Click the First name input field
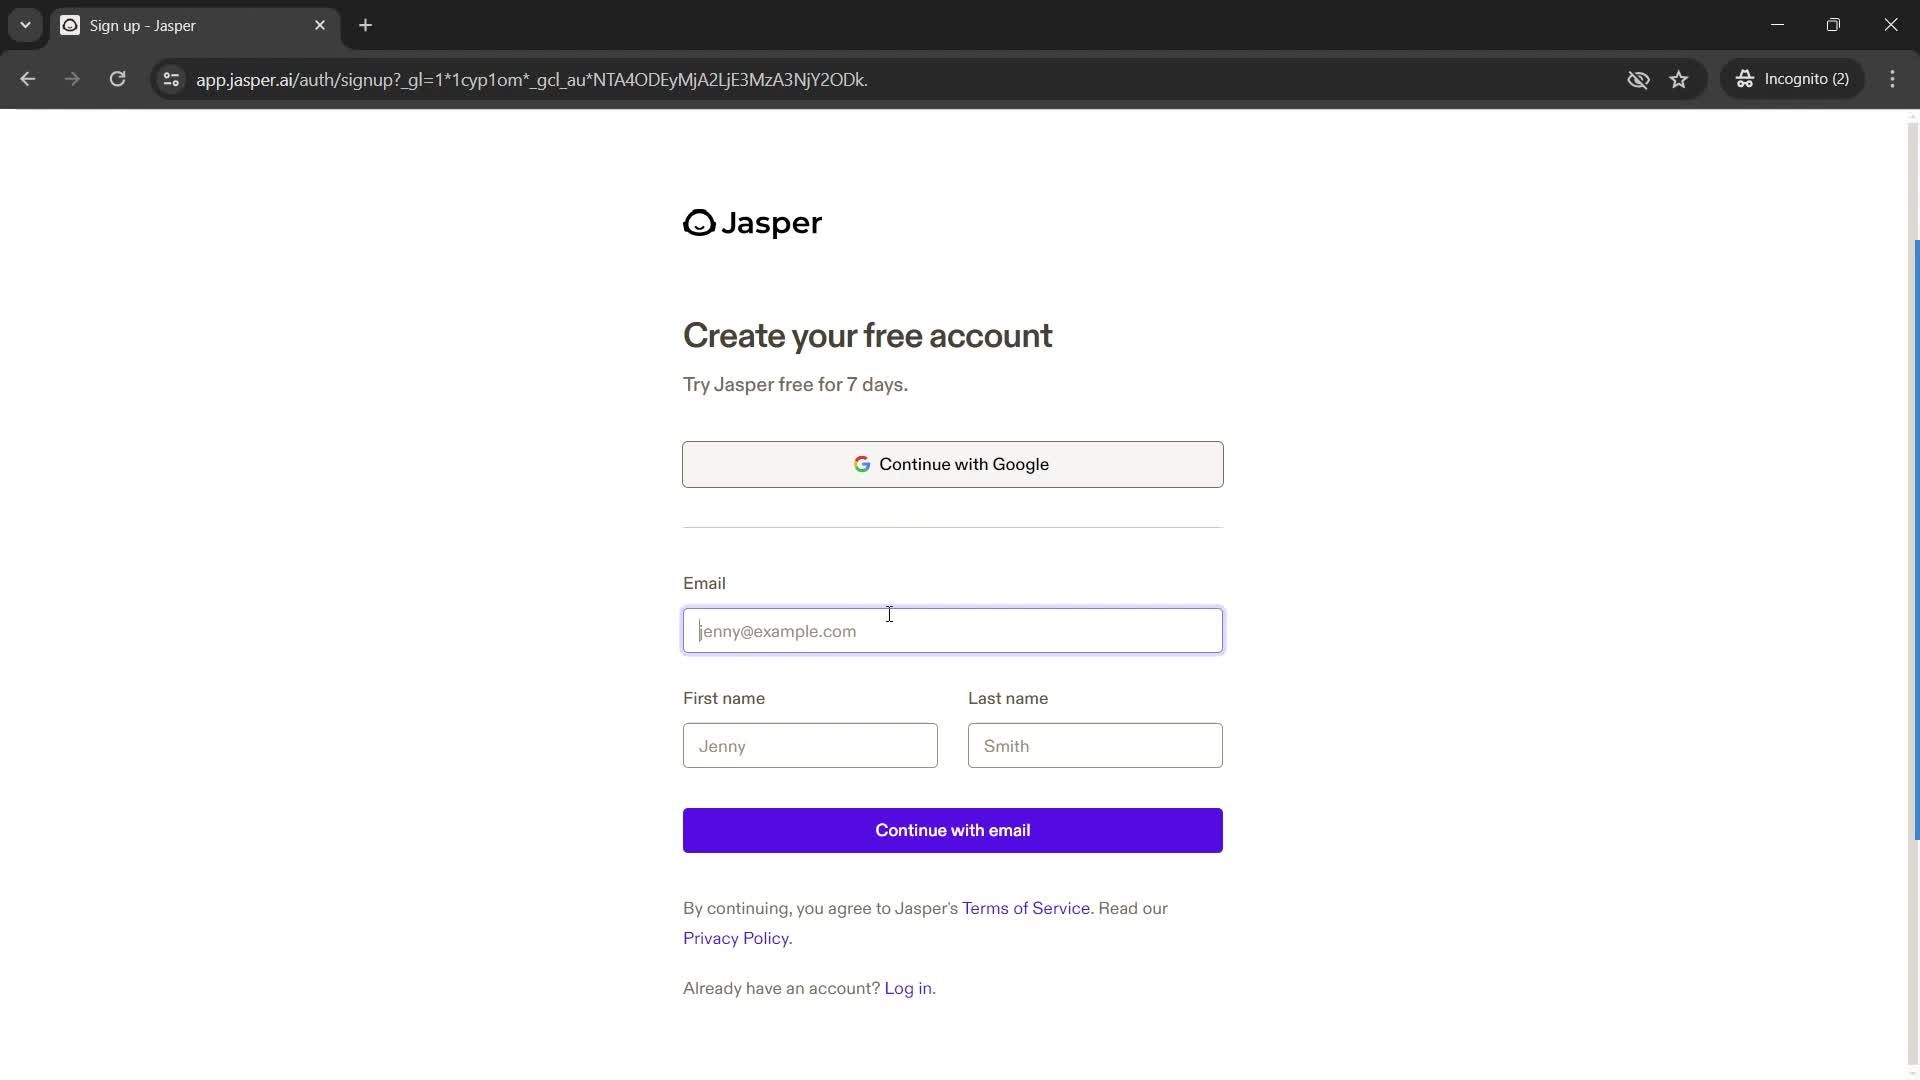This screenshot has width=1920, height=1080. coord(810,745)
